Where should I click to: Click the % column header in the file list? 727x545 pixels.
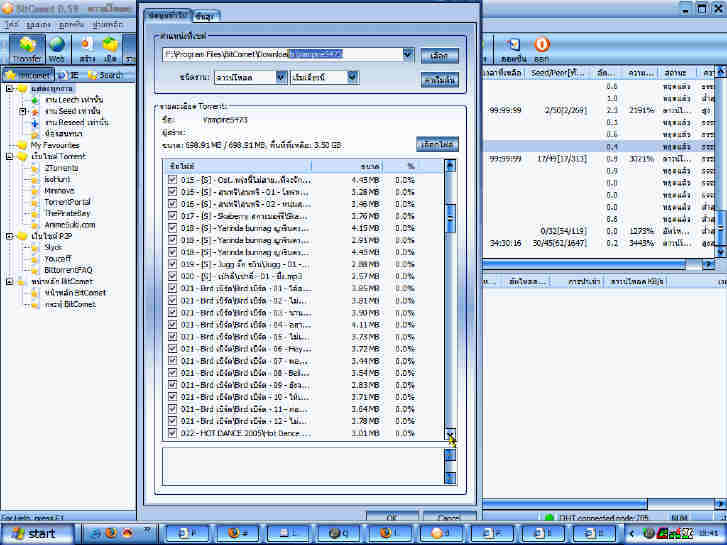[411, 166]
